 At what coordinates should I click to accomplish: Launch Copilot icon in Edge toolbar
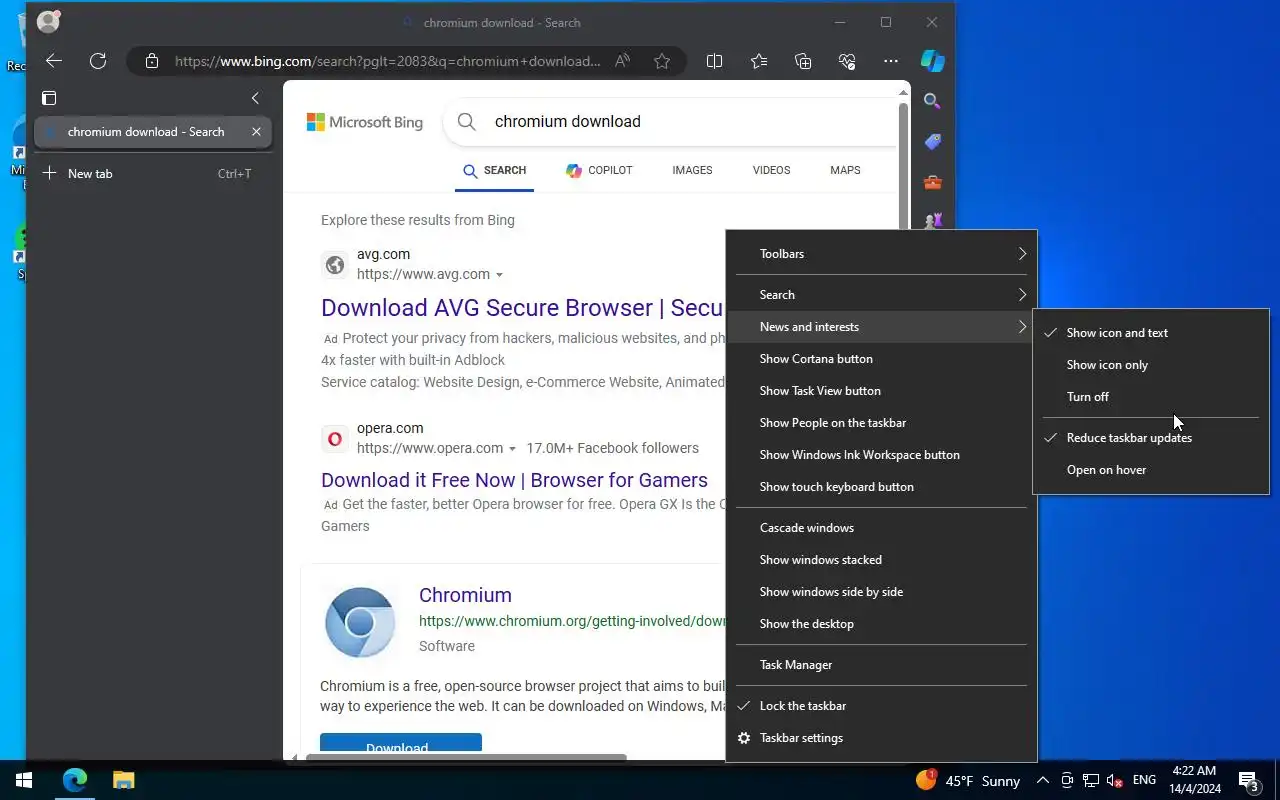pyautogui.click(x=933, y=61)
